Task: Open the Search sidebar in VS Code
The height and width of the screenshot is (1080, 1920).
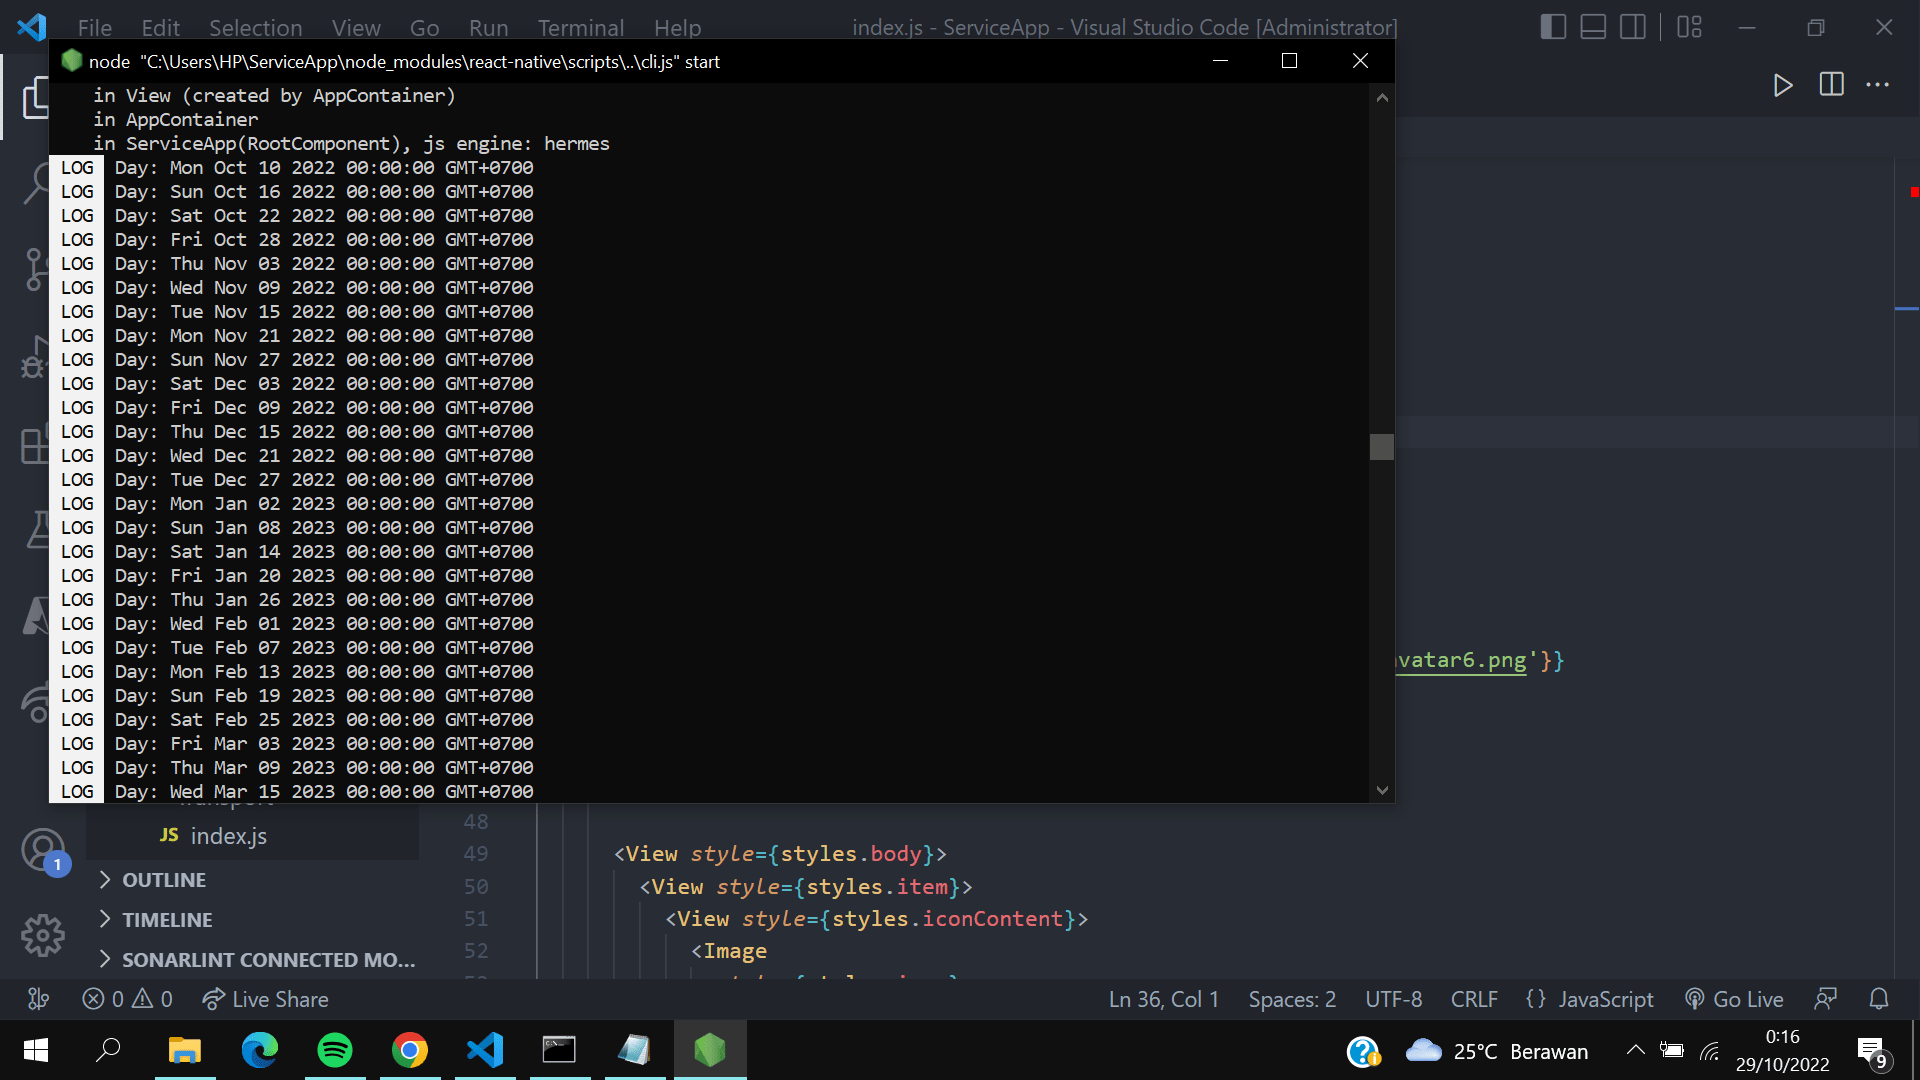Action: [x=38, y=182]
